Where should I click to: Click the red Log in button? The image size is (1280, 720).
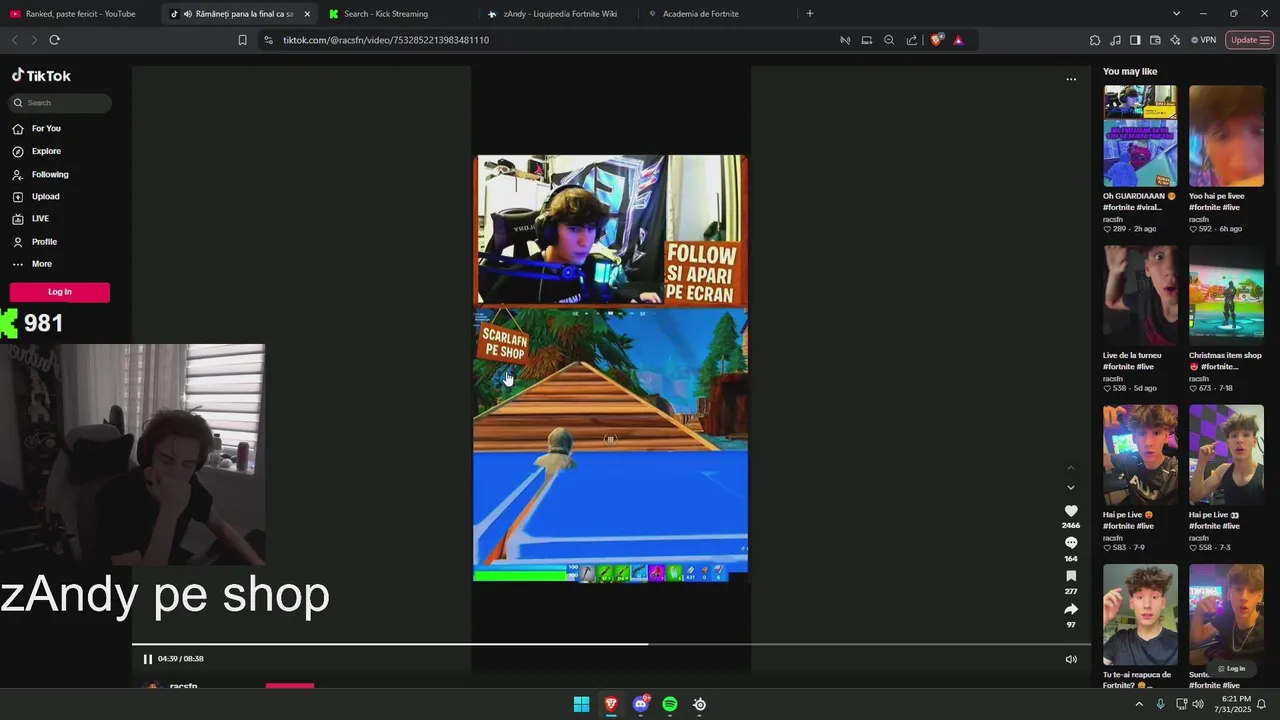60,292
